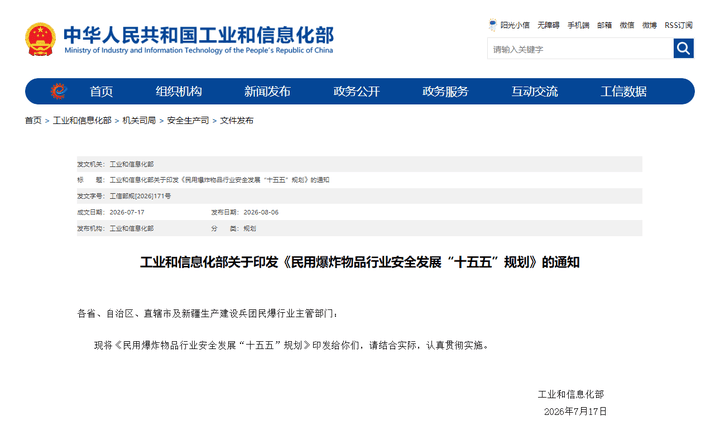Open the 手机端 mobile version link
720x430 pixels.
tap(578, 25)
